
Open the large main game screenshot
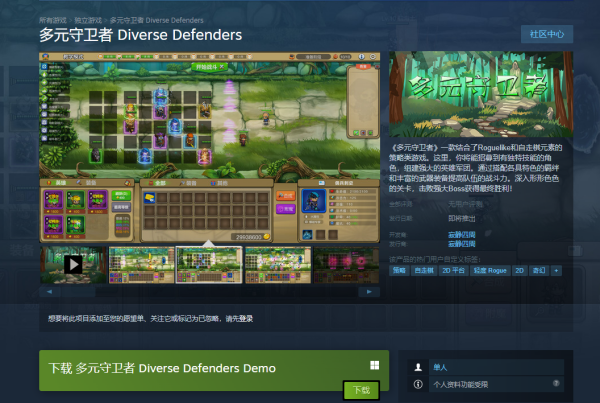[x=210, y=147]
